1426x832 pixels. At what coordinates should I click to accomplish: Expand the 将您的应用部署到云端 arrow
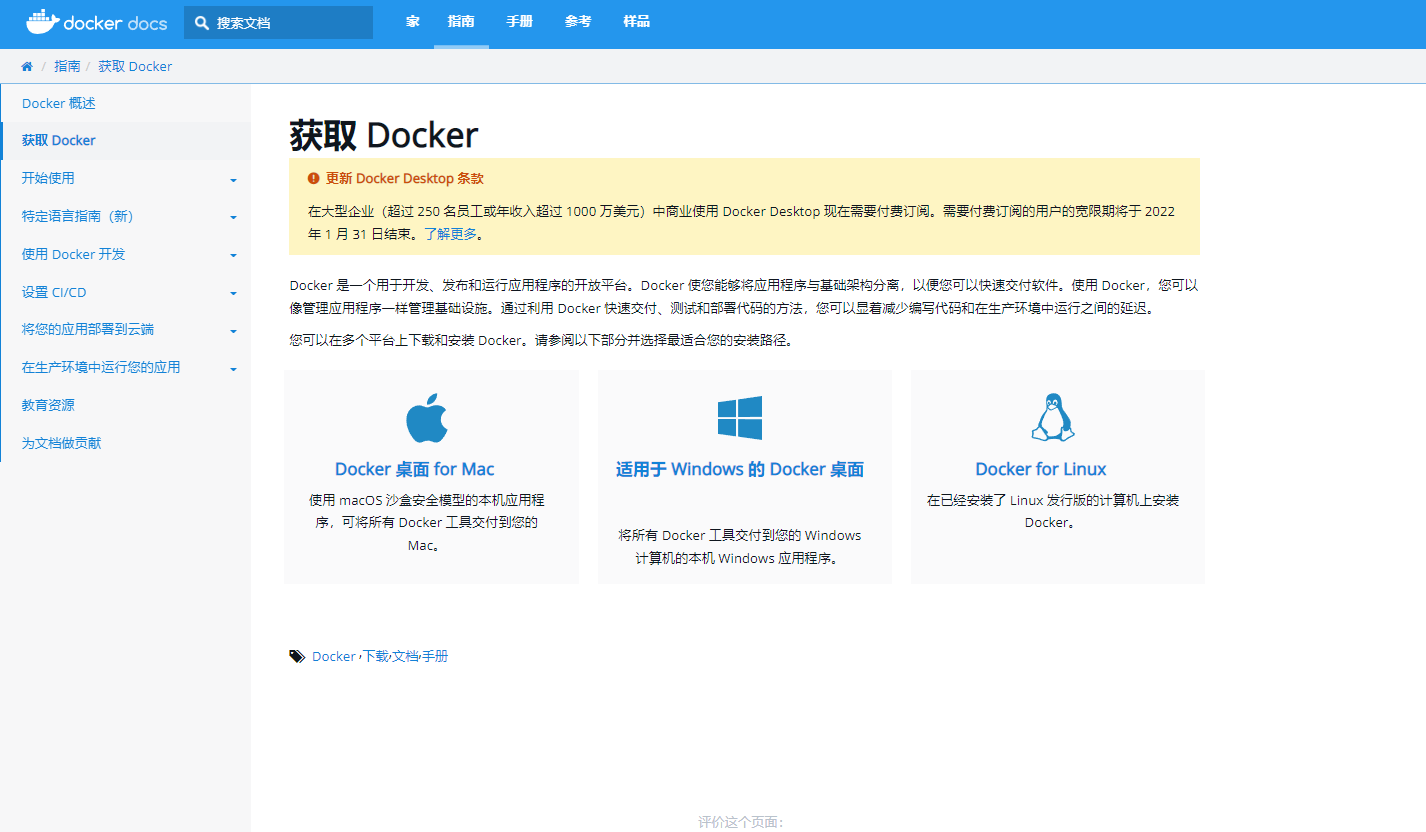(233, 331)
